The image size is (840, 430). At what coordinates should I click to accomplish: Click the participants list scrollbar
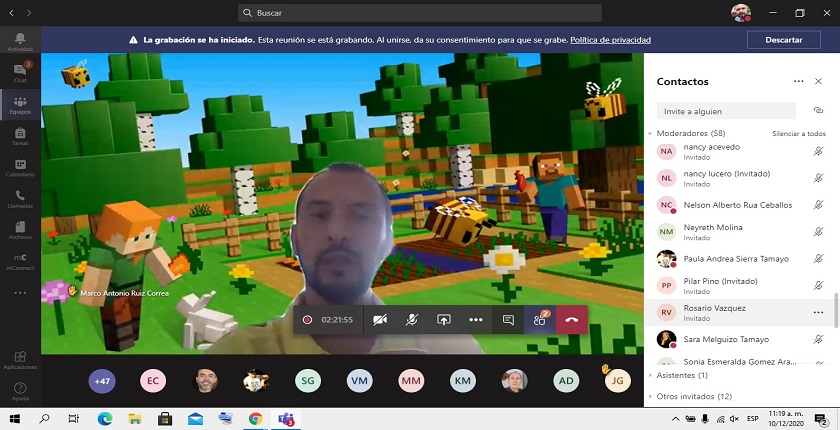[835, 310]
